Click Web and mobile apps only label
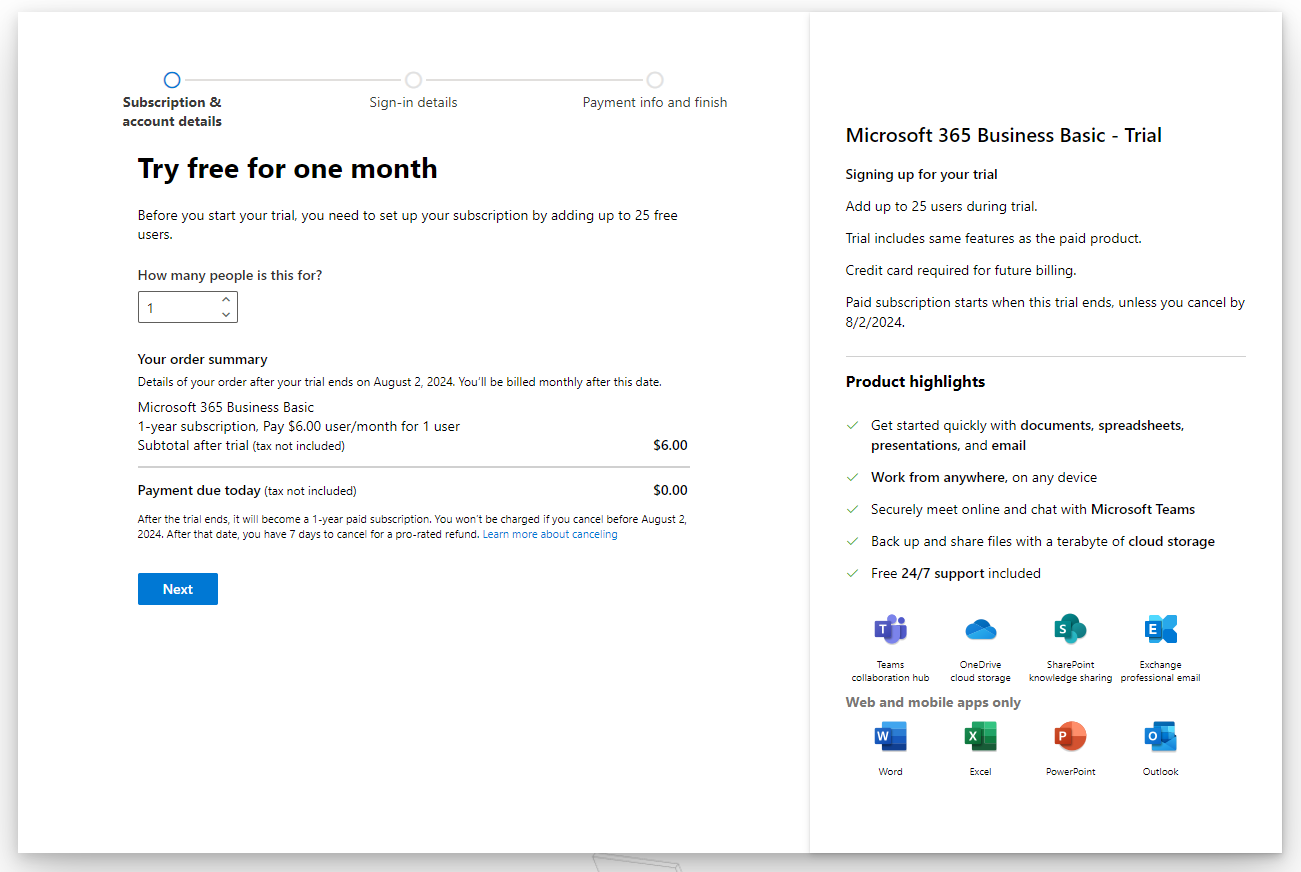This screenshot has height=872, width=1301. point(933,702)
